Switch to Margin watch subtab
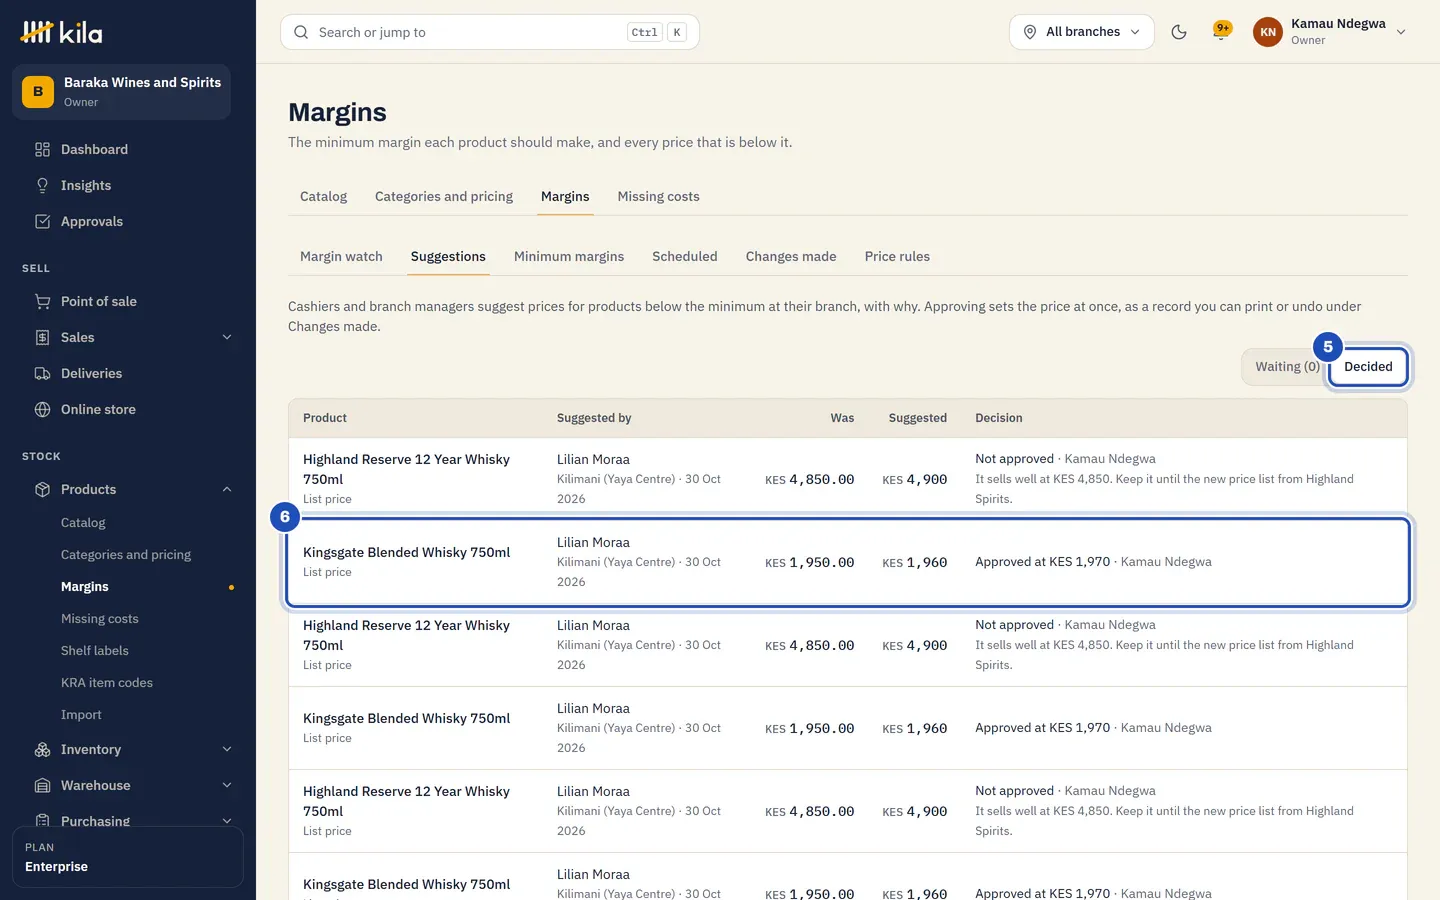This screenshot has height=900, width=1440. point(341,257)
